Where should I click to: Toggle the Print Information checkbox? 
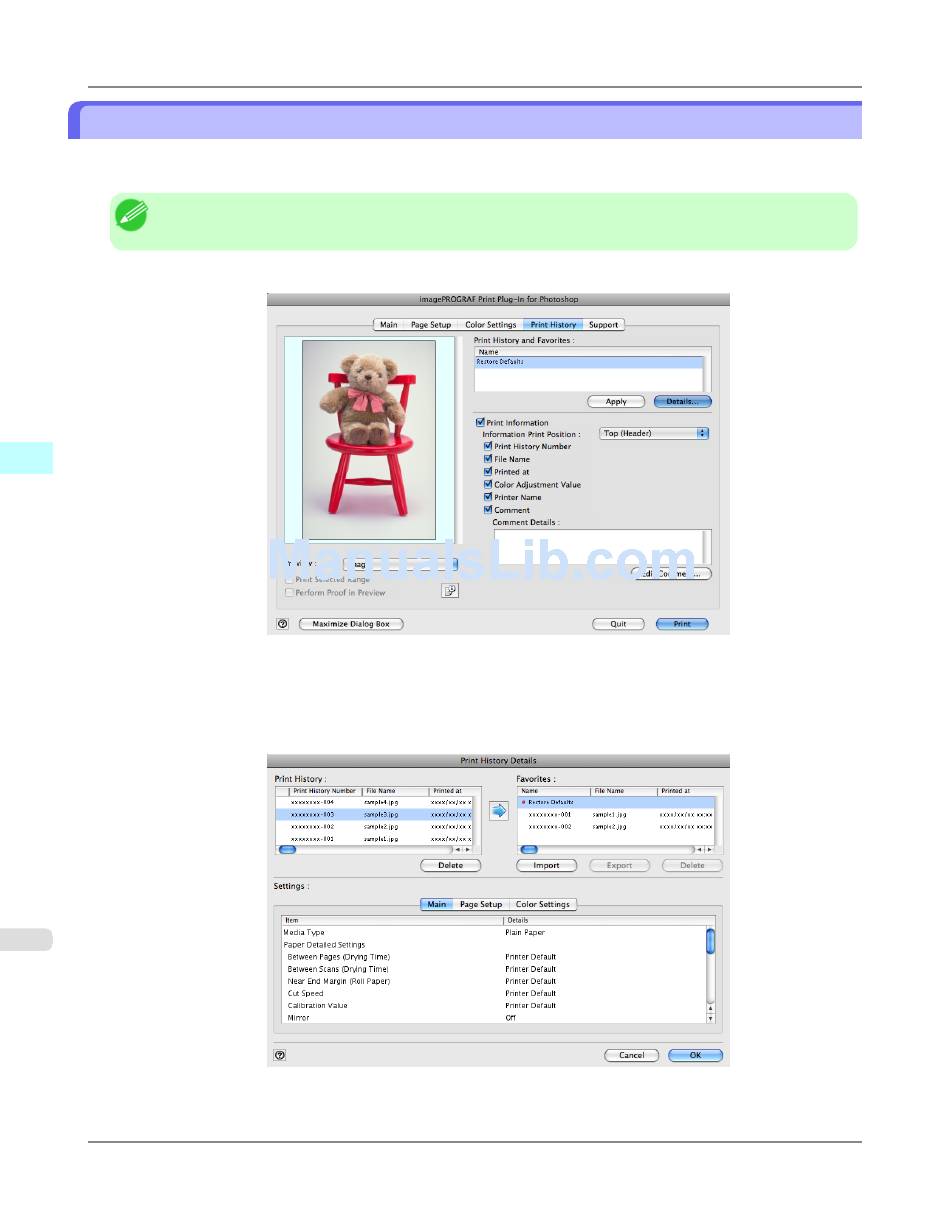click(480, 423)
